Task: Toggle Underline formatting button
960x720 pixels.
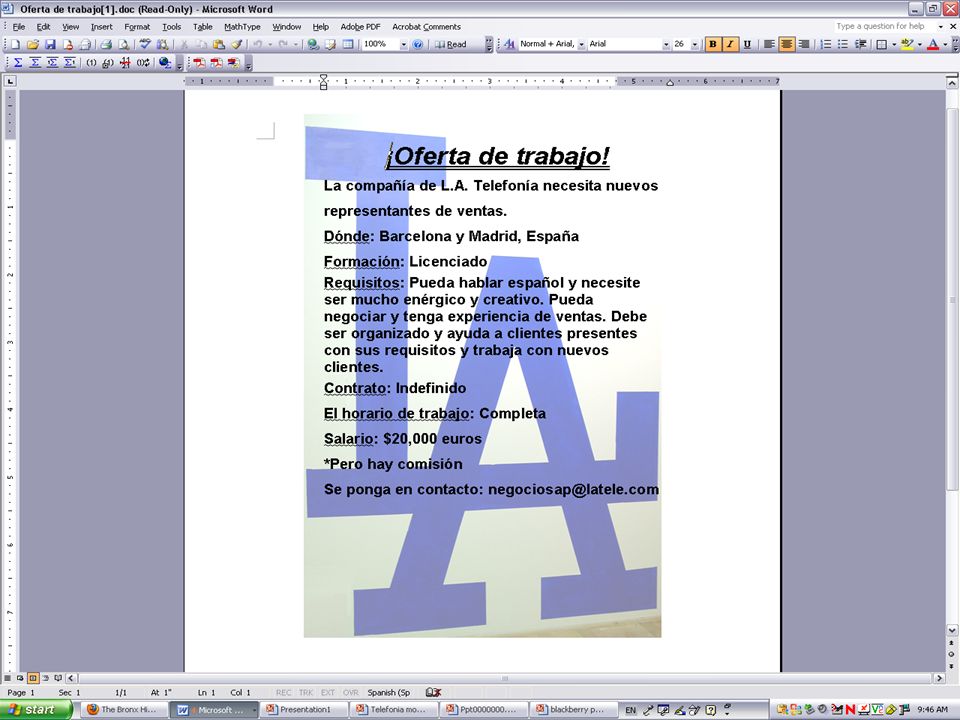Action: click(x=747, y=44)
